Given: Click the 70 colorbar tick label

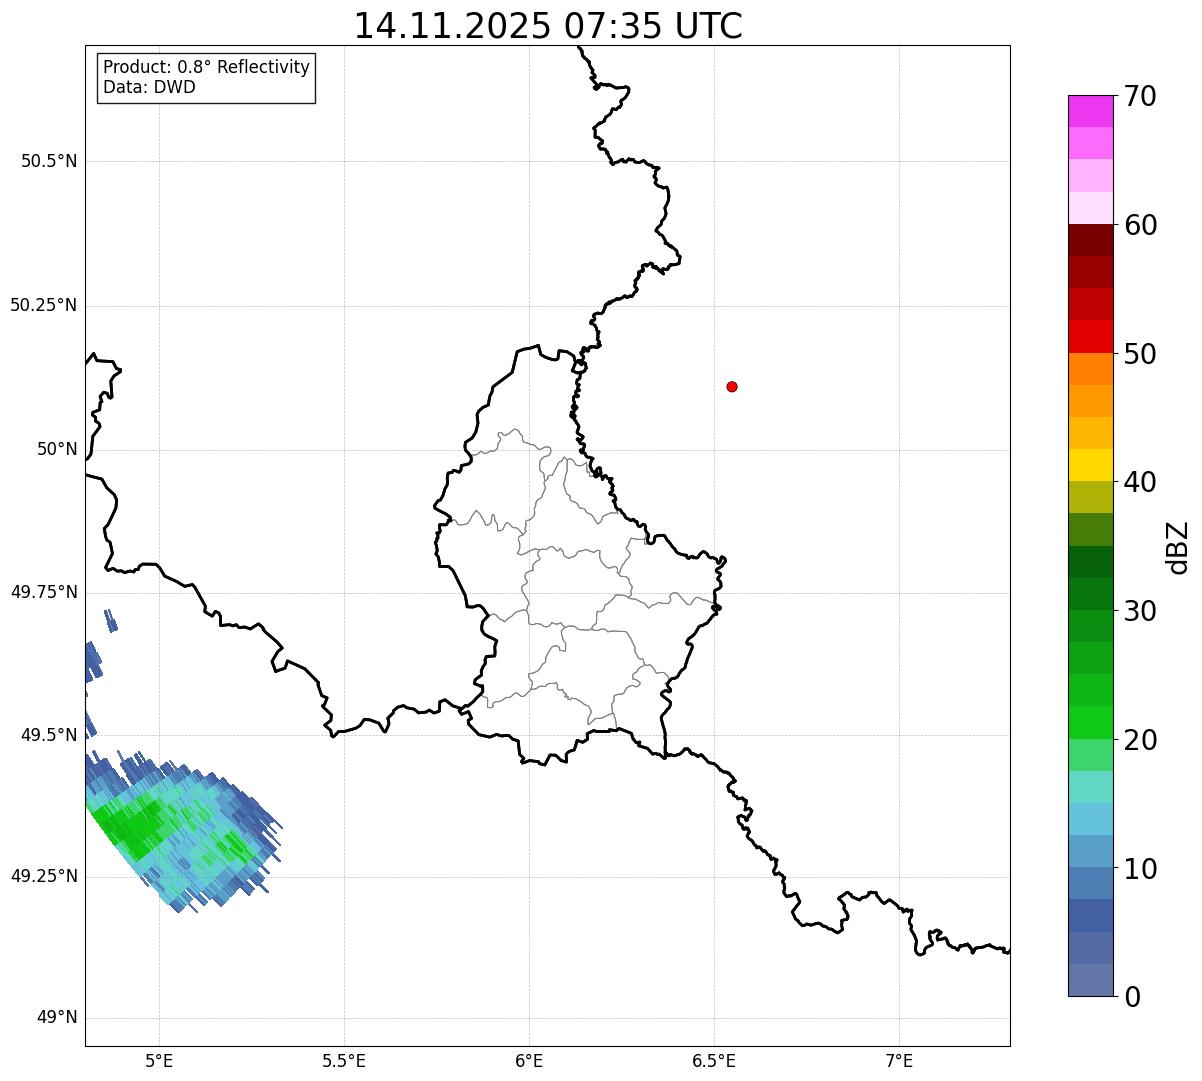Looking at the screenshot, I should 1140,96.
